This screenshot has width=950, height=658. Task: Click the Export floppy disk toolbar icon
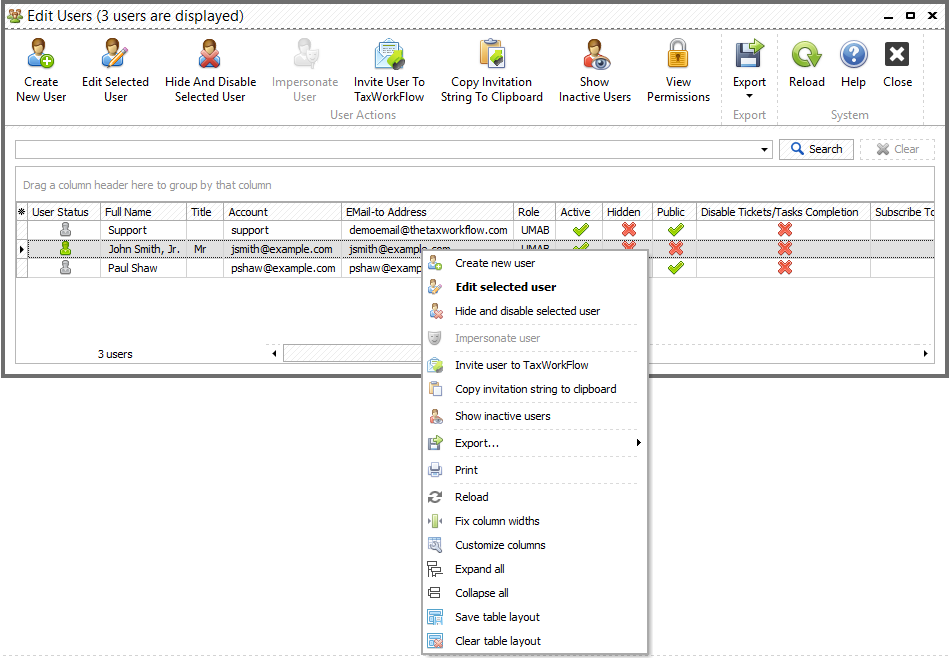coord(749,53)
